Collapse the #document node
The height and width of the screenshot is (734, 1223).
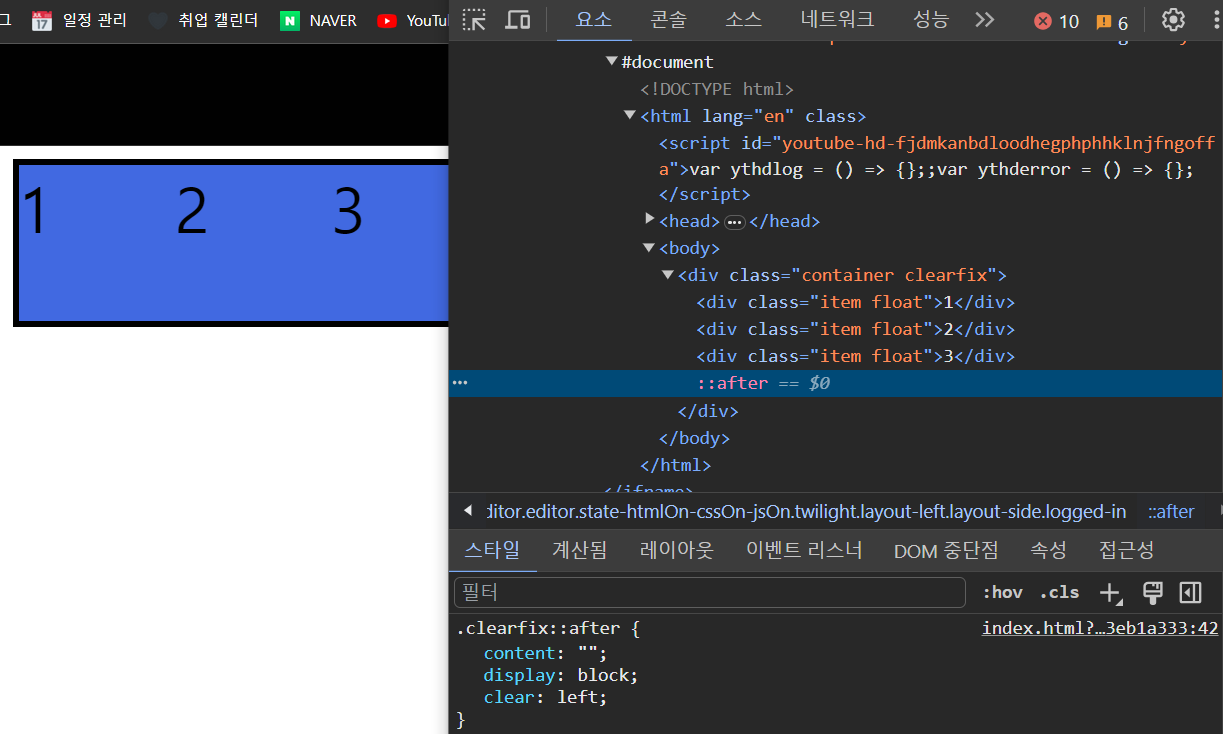coord(611,62)
